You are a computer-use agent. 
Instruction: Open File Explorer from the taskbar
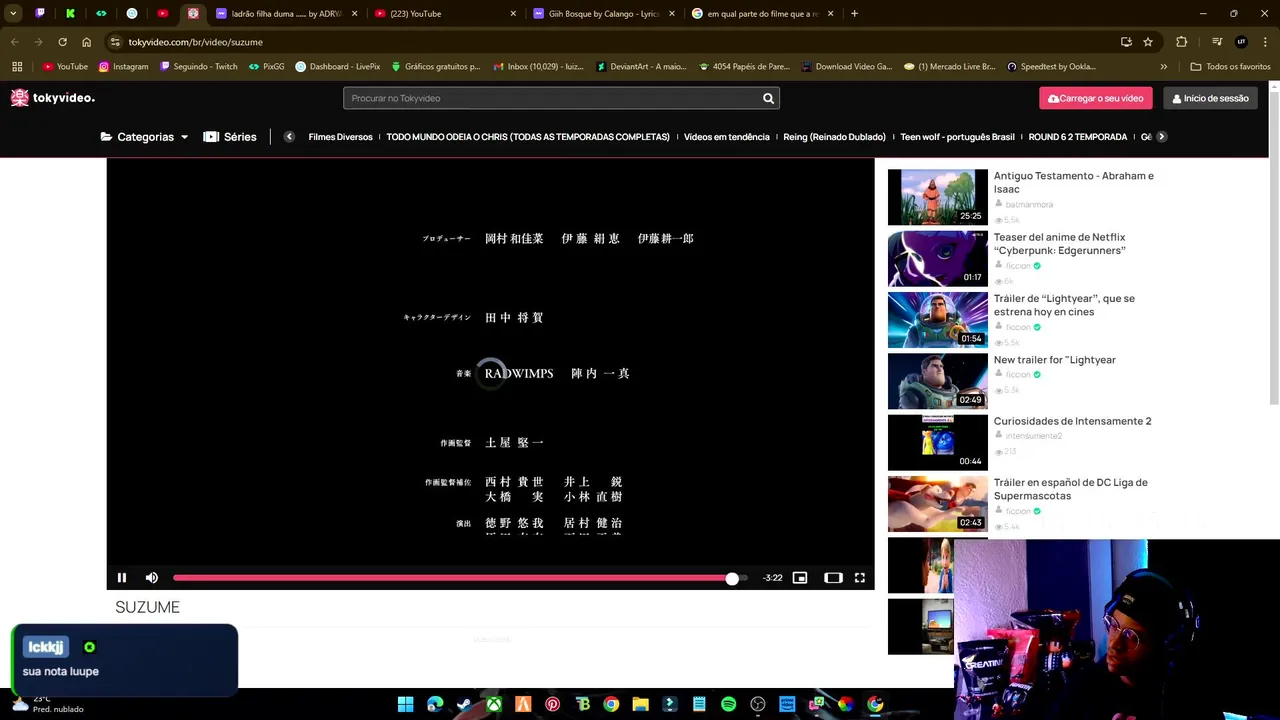pos(640,704)
